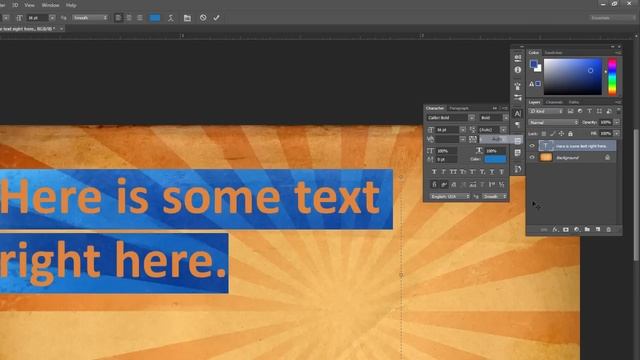The width and height of the screenshot is (640, 360).
Task: Open the Window menu
Action: point(50,5)
